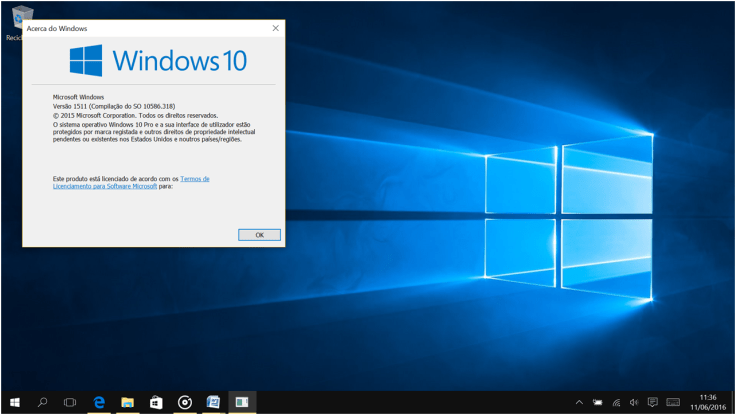
Task: Close the Acerca do Windows dialog
Action: 275,28
